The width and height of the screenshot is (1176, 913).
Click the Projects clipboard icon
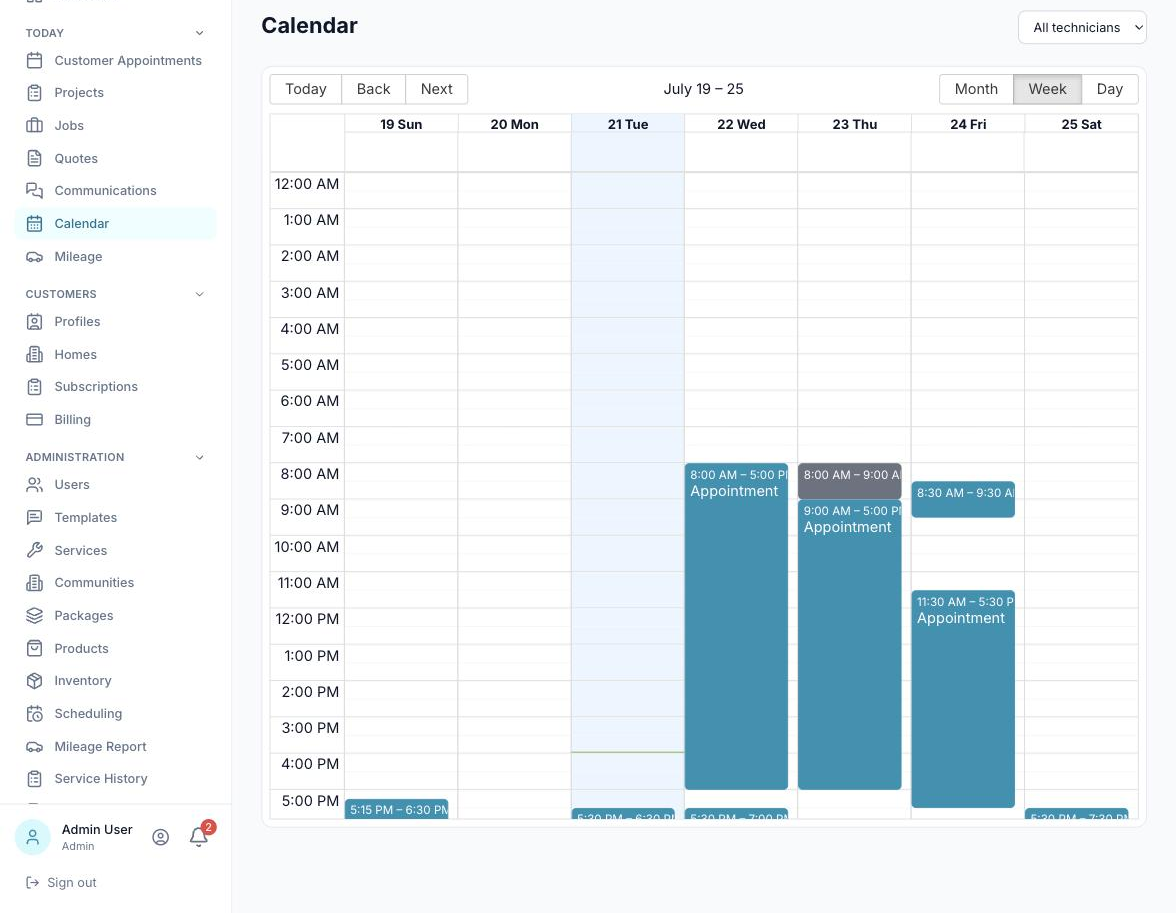34,93
